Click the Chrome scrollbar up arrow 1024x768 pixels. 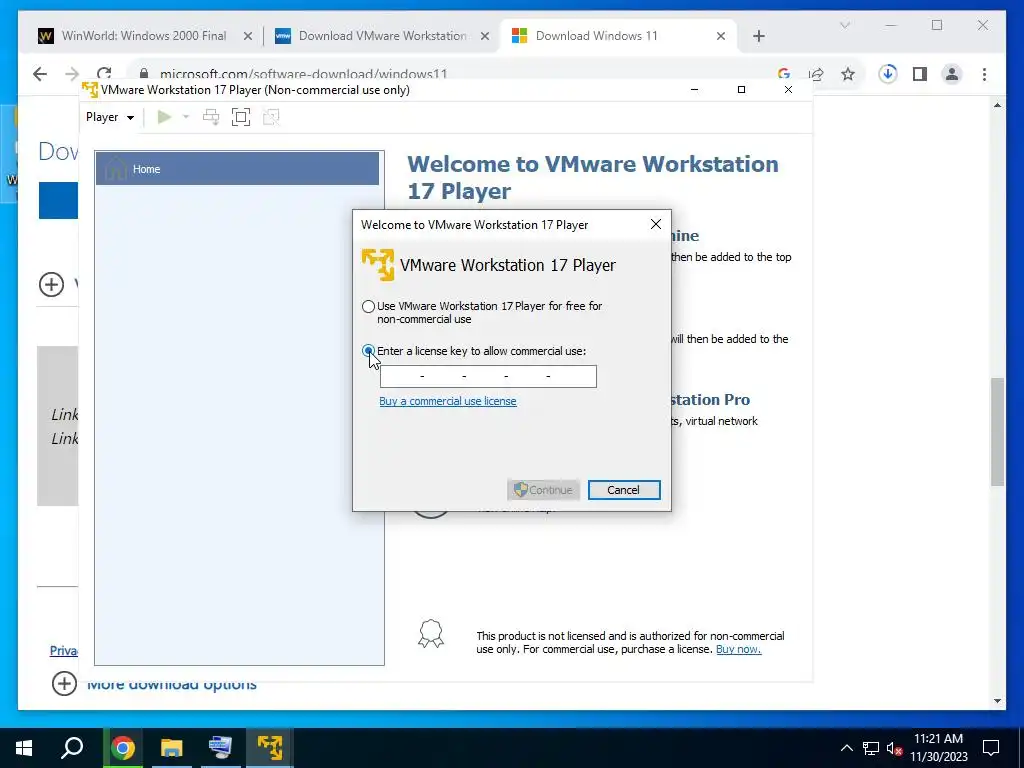997,104
